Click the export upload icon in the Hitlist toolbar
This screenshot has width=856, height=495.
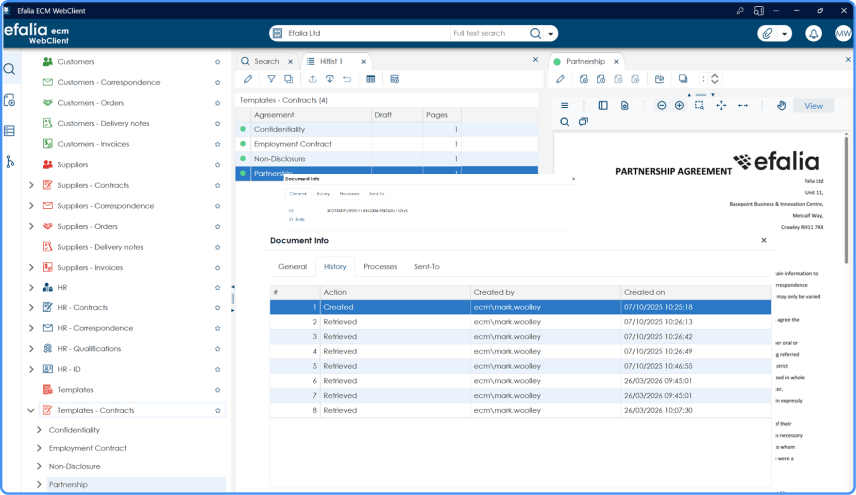312,79
